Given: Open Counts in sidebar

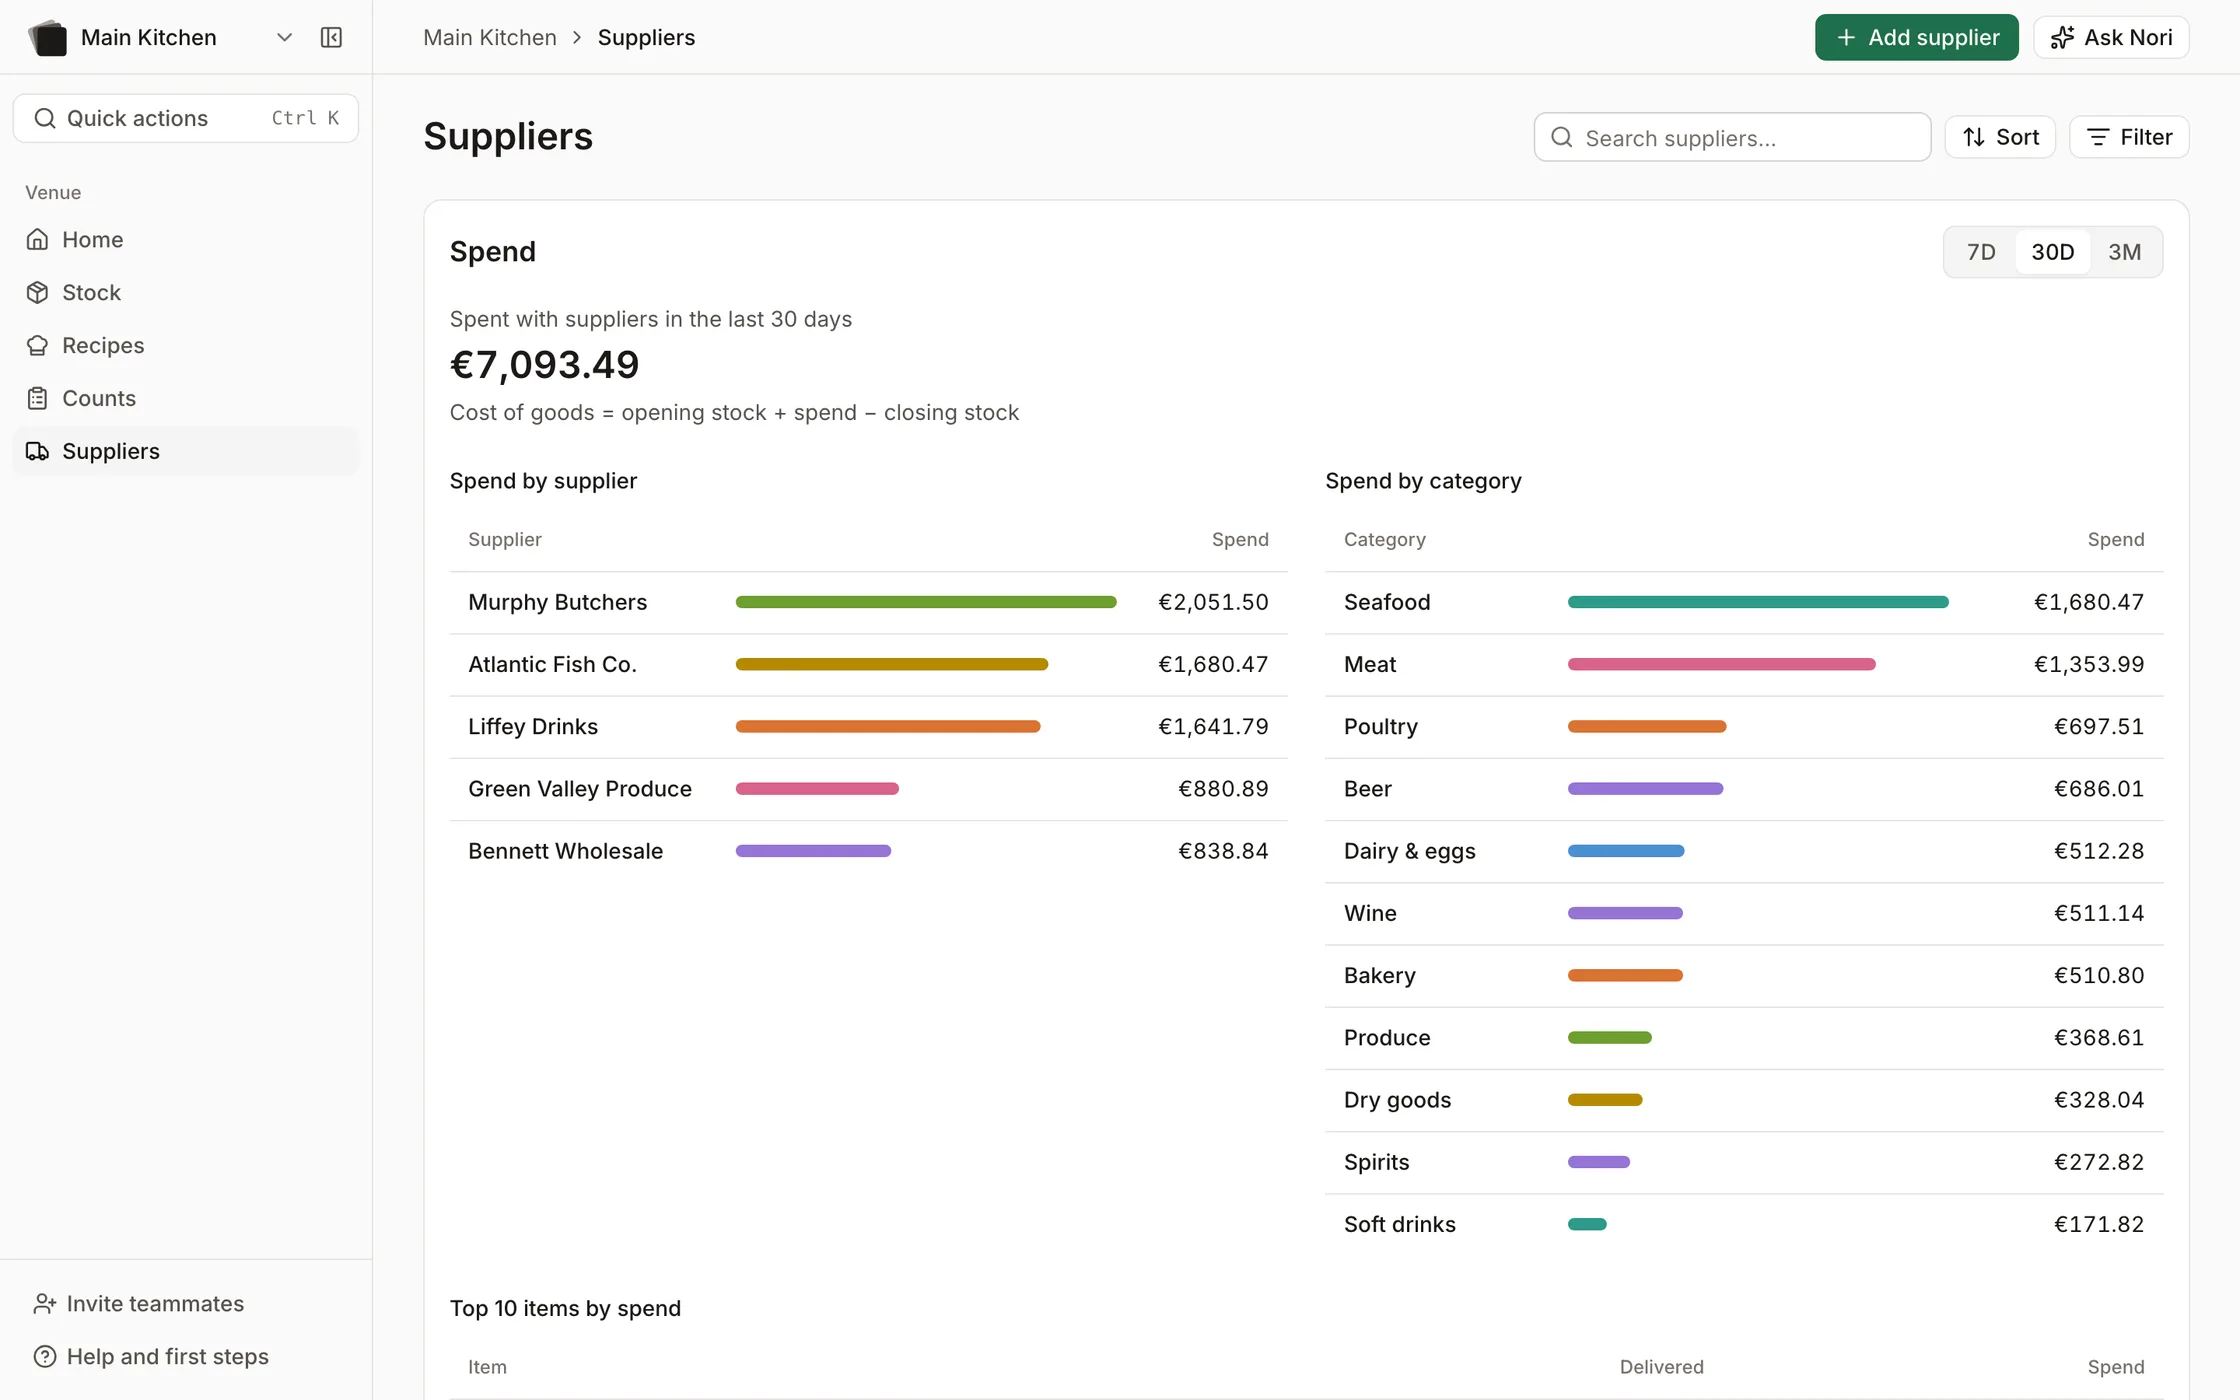Looking at the screenshot, I should click(x=186, y=398).
